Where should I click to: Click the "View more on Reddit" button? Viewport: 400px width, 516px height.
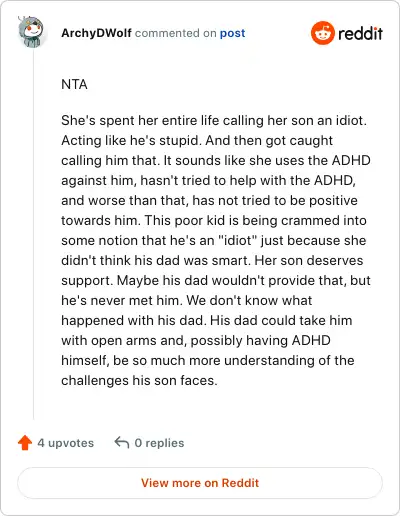click(200, 483)
